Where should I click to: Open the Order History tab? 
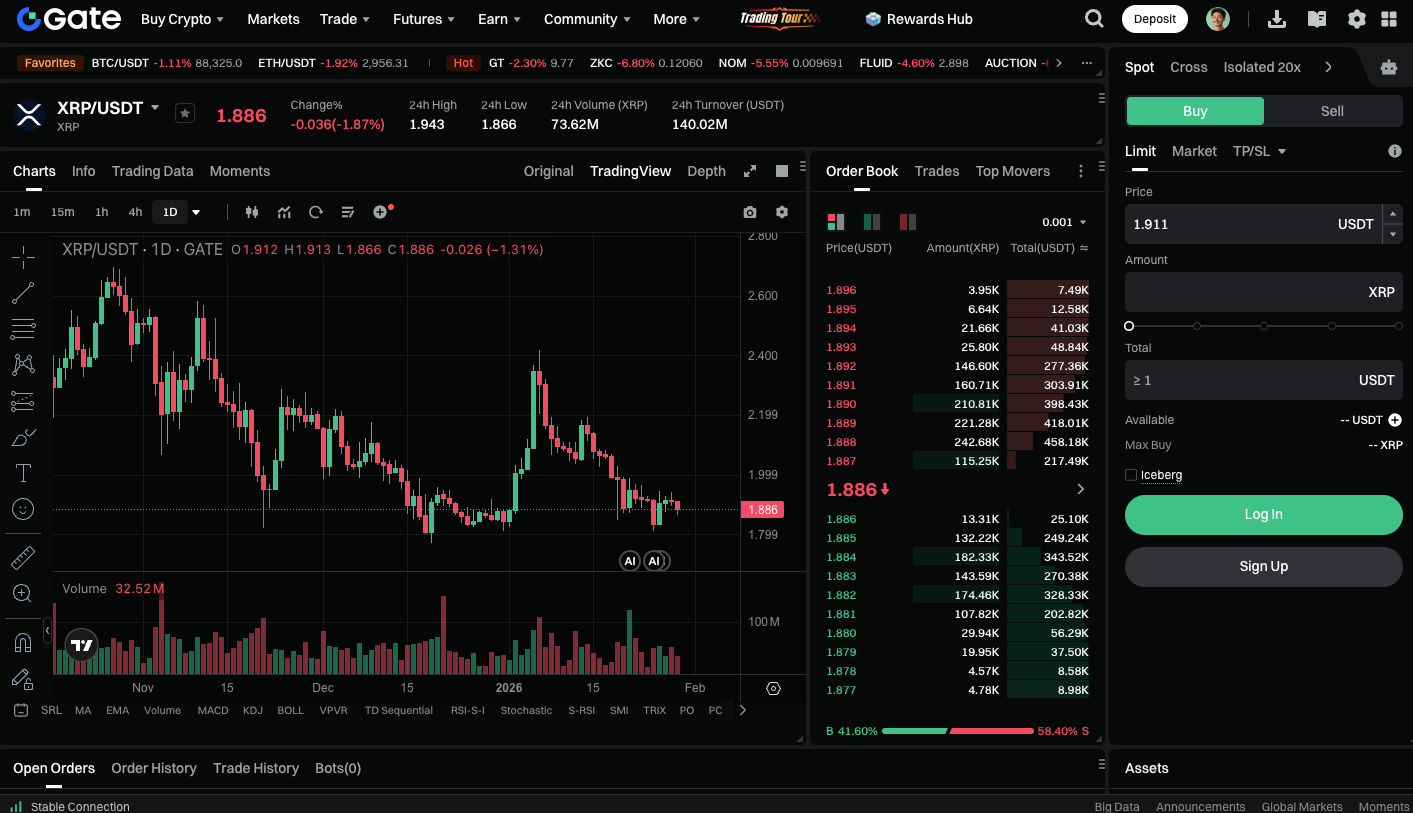[x=154, y=768]
